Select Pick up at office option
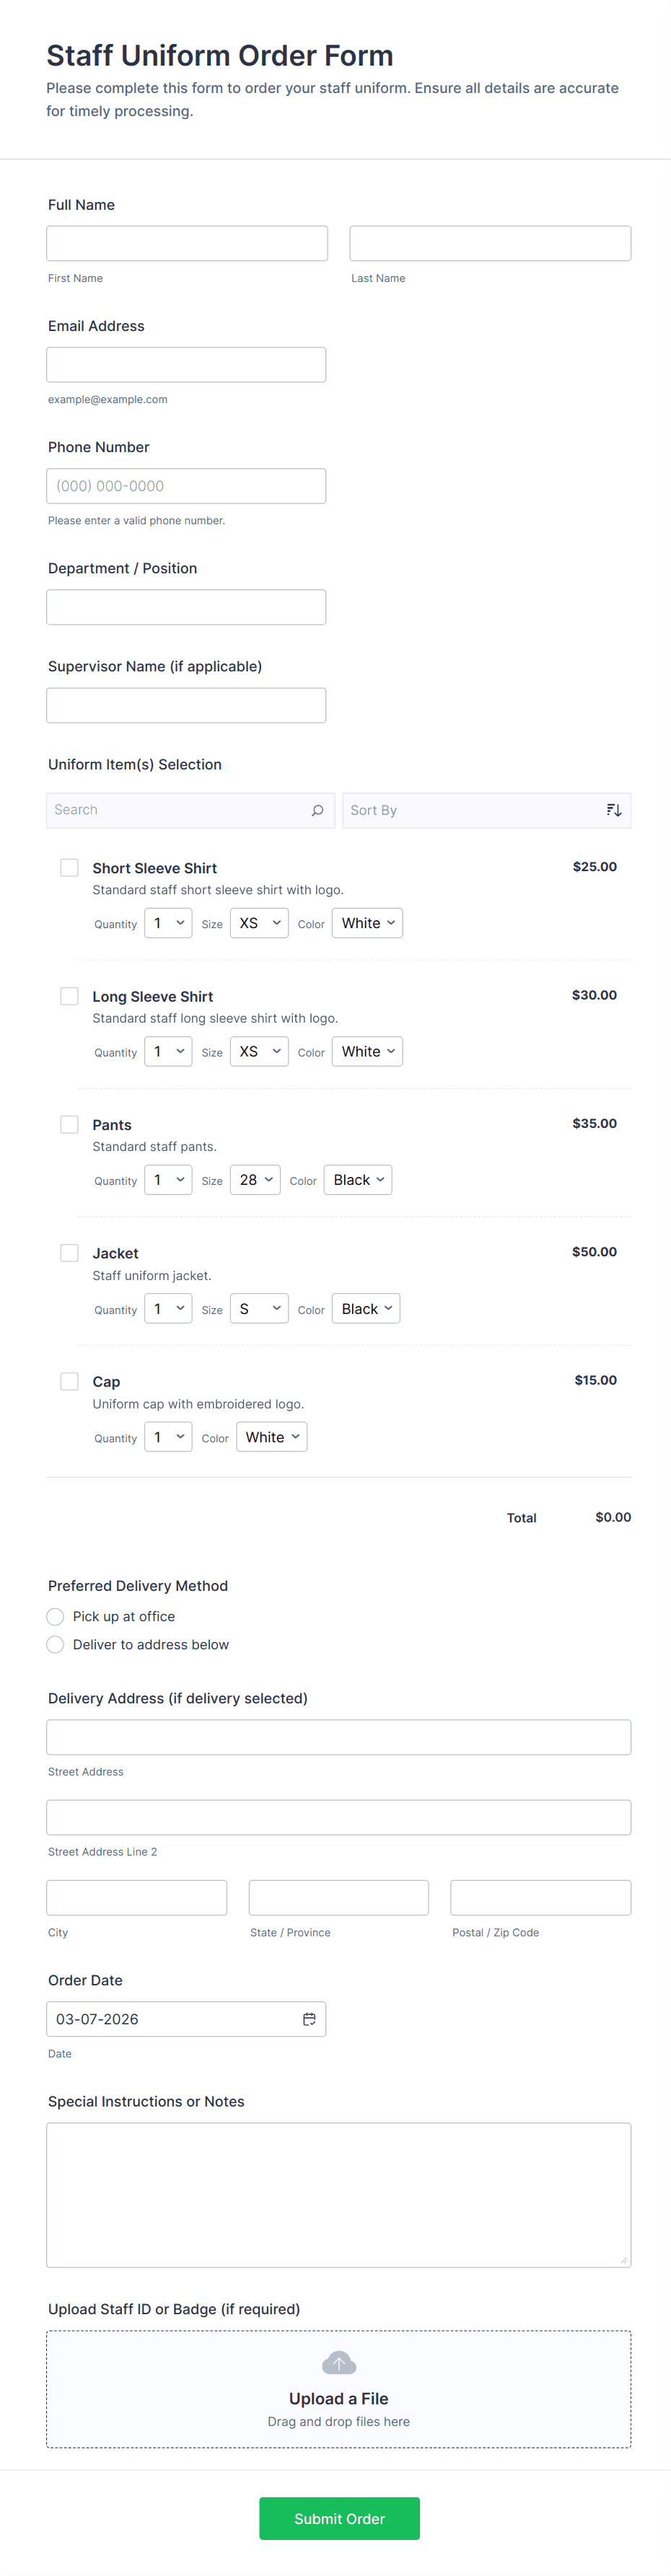 click(56, 1616)
